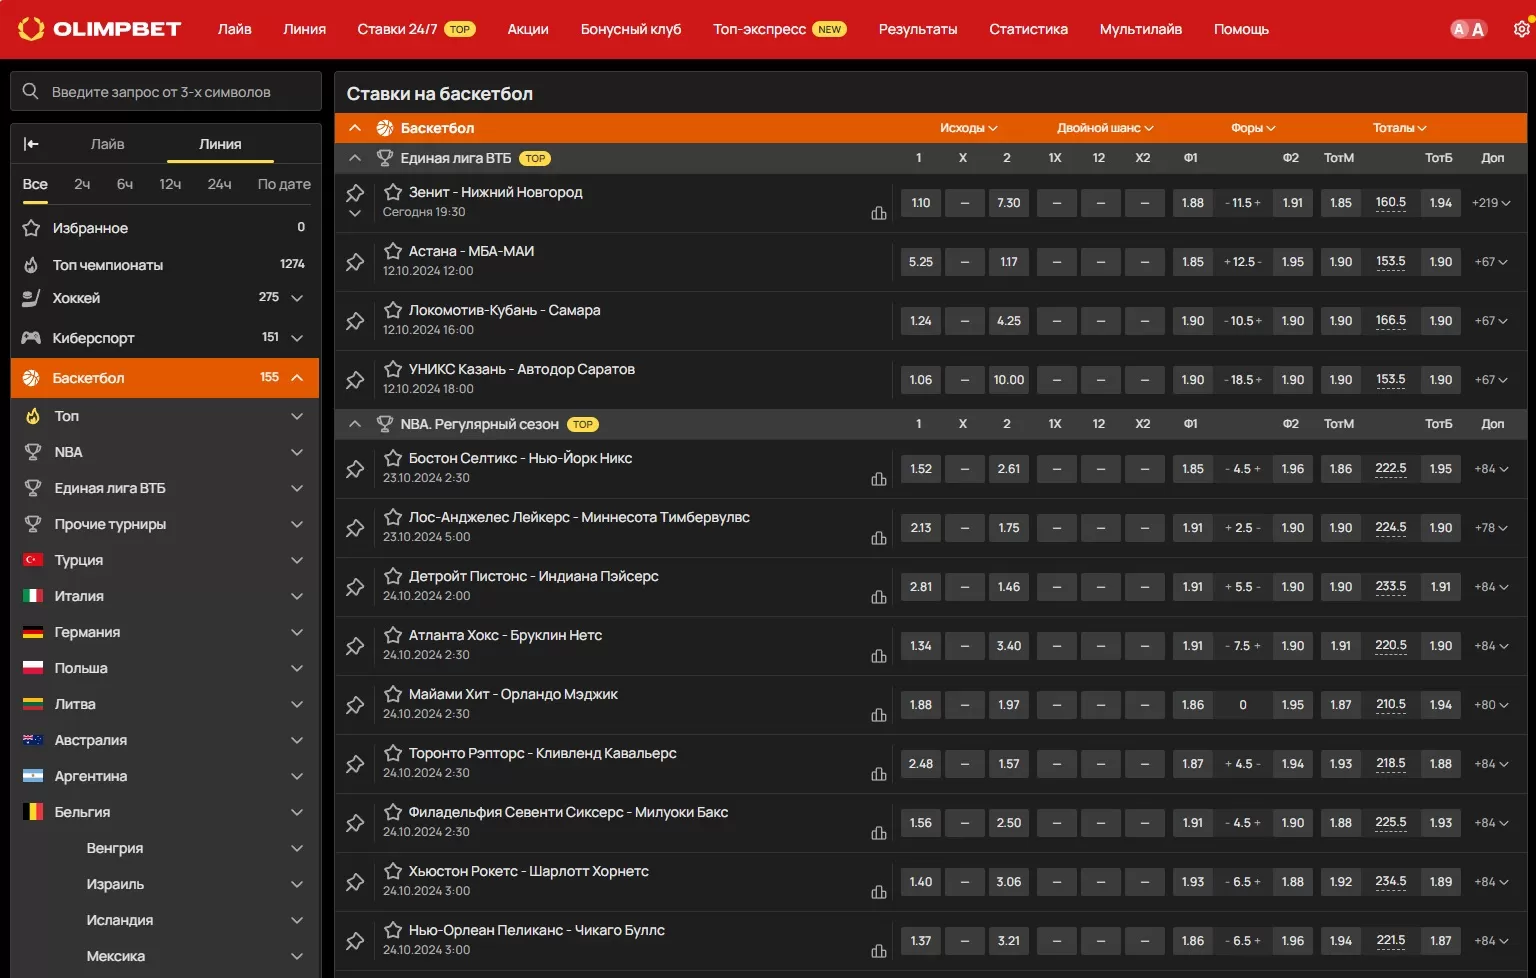Open statistics icon for Бостон Селтикс match
1536x978 pixels.
[879, 479]
